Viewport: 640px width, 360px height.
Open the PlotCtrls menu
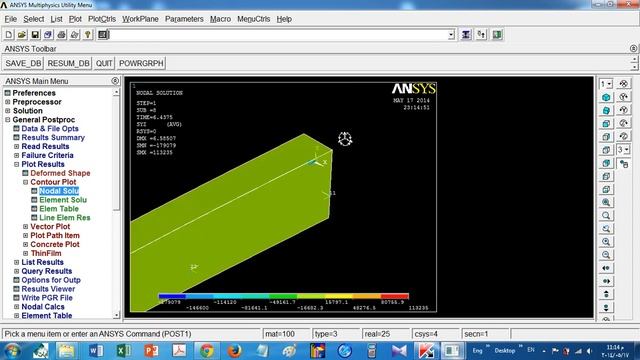102,19
